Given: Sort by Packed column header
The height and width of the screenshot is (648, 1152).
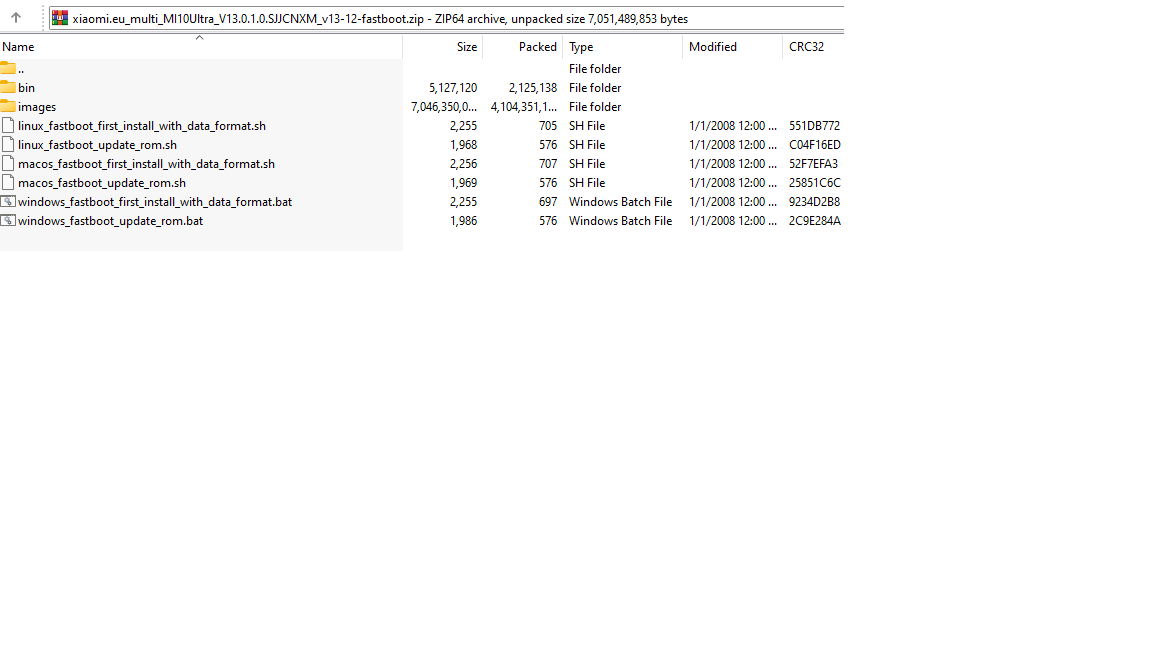Looking at the screenshot, I should [x=537, y=47].
